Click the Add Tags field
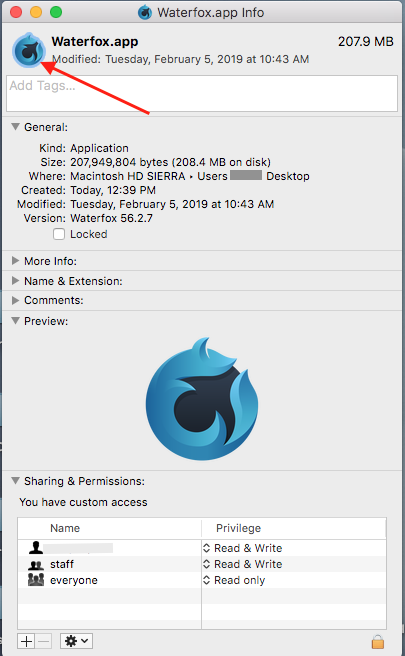Image resolution: width=405 pixels, height=656 pixels. [x=202, y=93]
